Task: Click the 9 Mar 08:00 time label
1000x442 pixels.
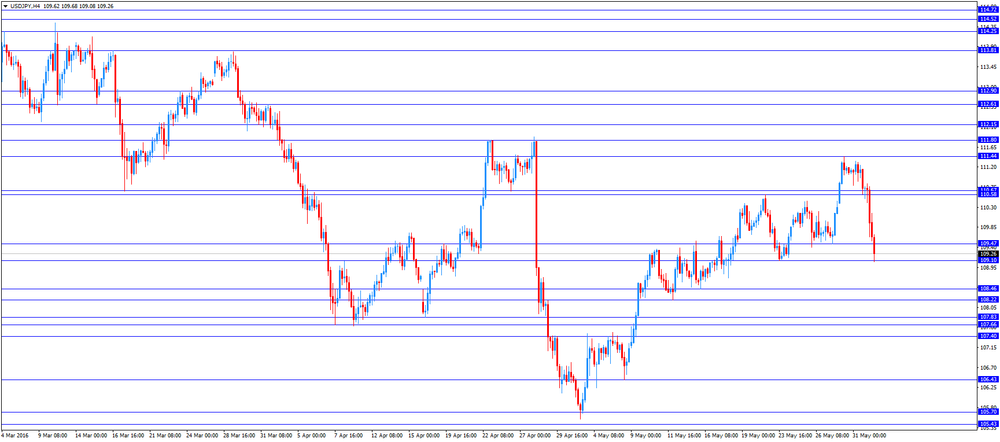Action: pos(53,436)
